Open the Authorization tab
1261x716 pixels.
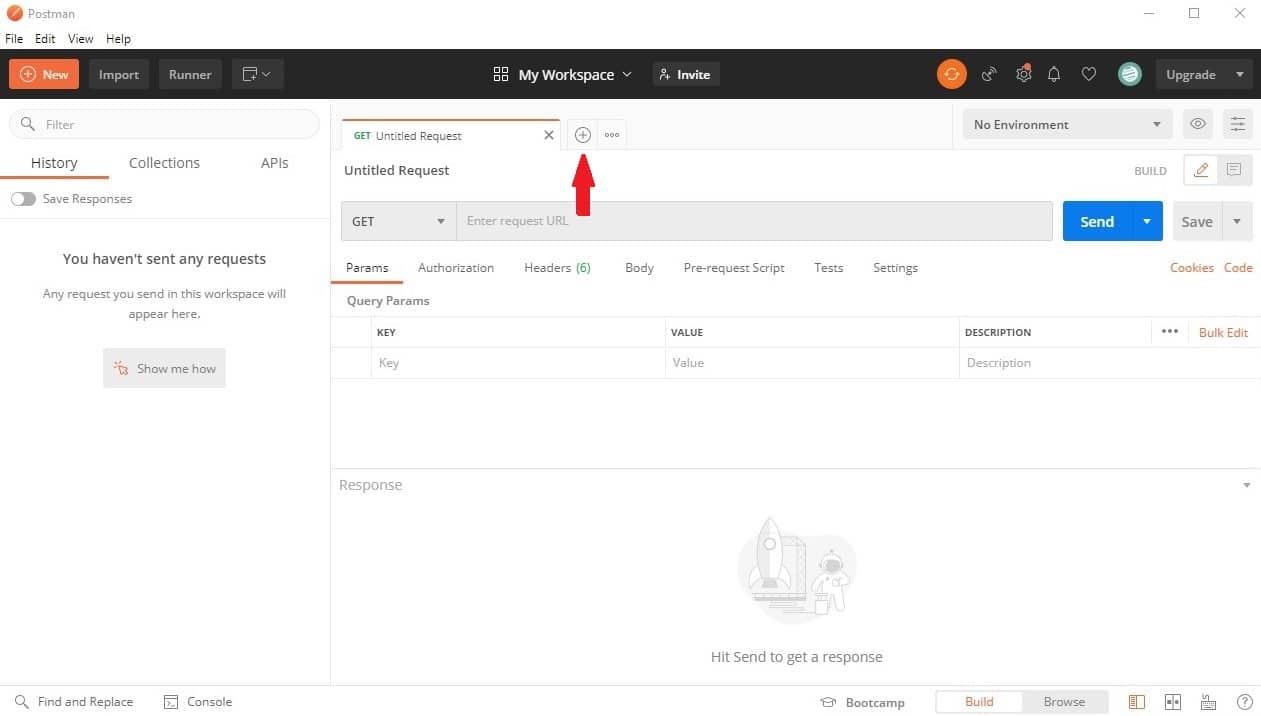[456, 268]
